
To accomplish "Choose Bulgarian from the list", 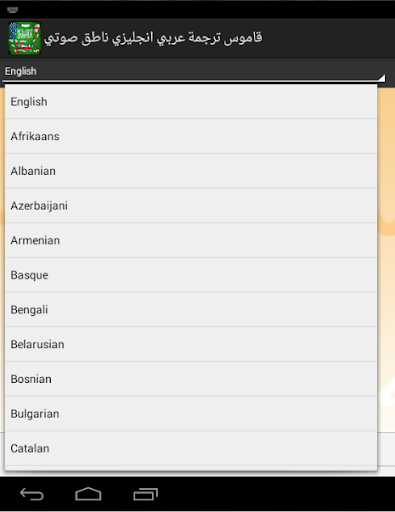I will (x=191, y=414).
